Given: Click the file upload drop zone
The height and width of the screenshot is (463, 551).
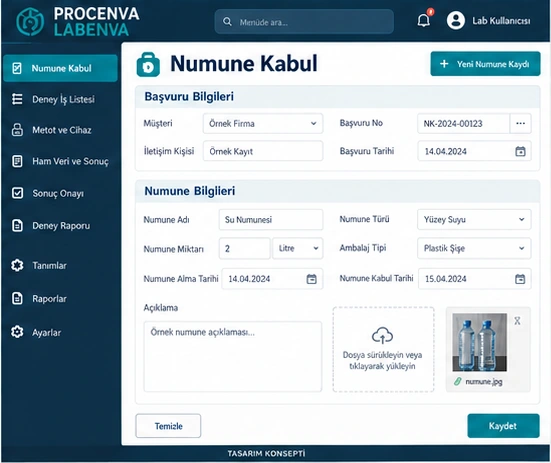Looking at the screenshot, I should [383, 349].
